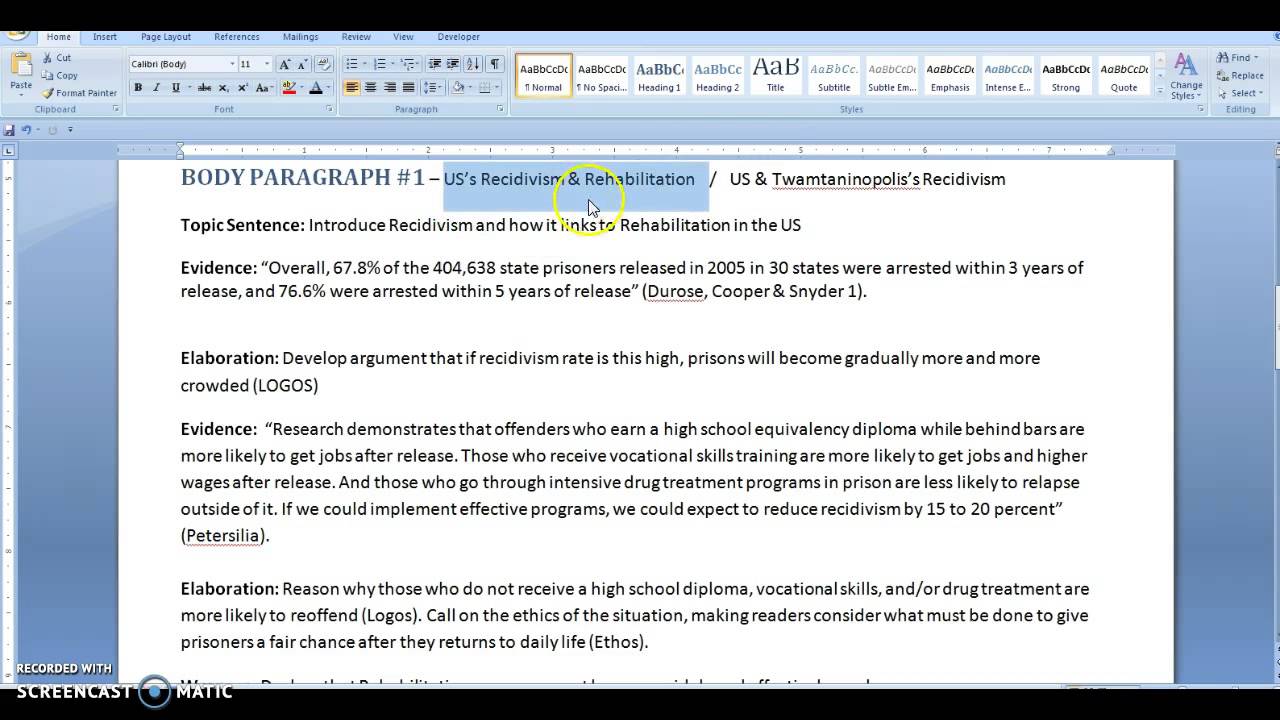Open the font size dropdown
Image resolution: width=1280 pixels, height=720 pixels.
(266, 64)
